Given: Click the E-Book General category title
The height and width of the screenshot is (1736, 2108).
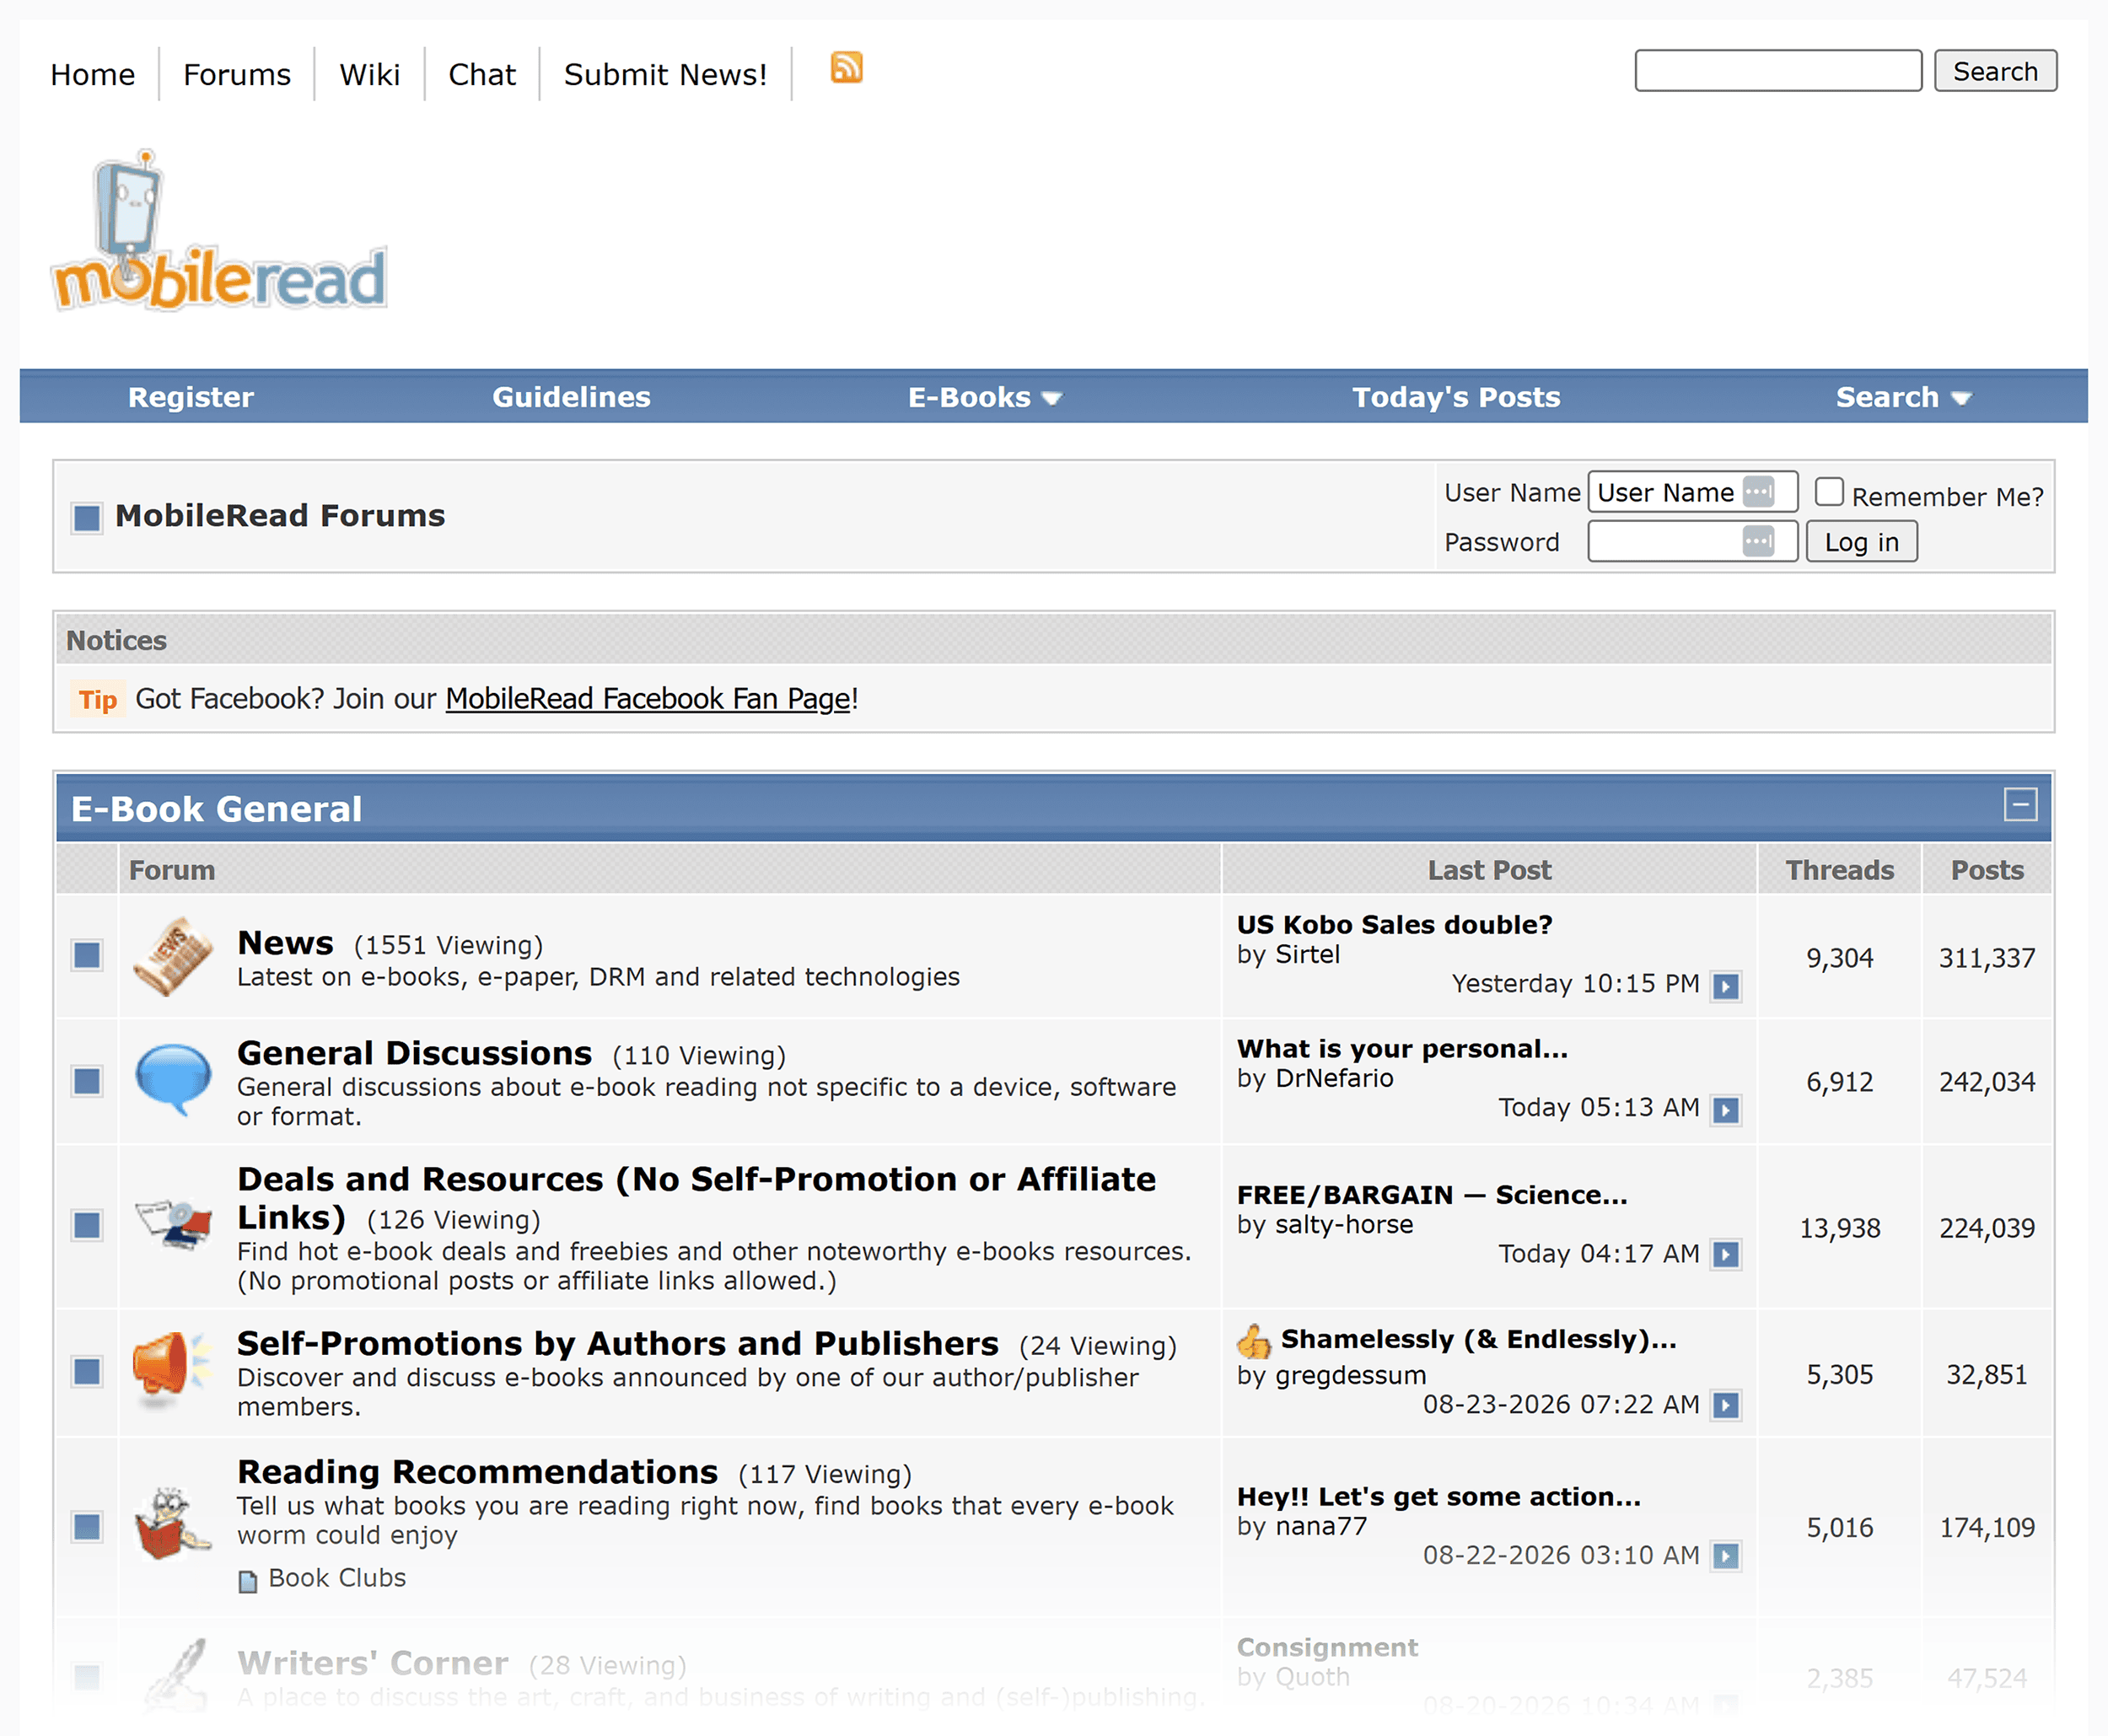Looking at the screenshot, I should [216, 809].
